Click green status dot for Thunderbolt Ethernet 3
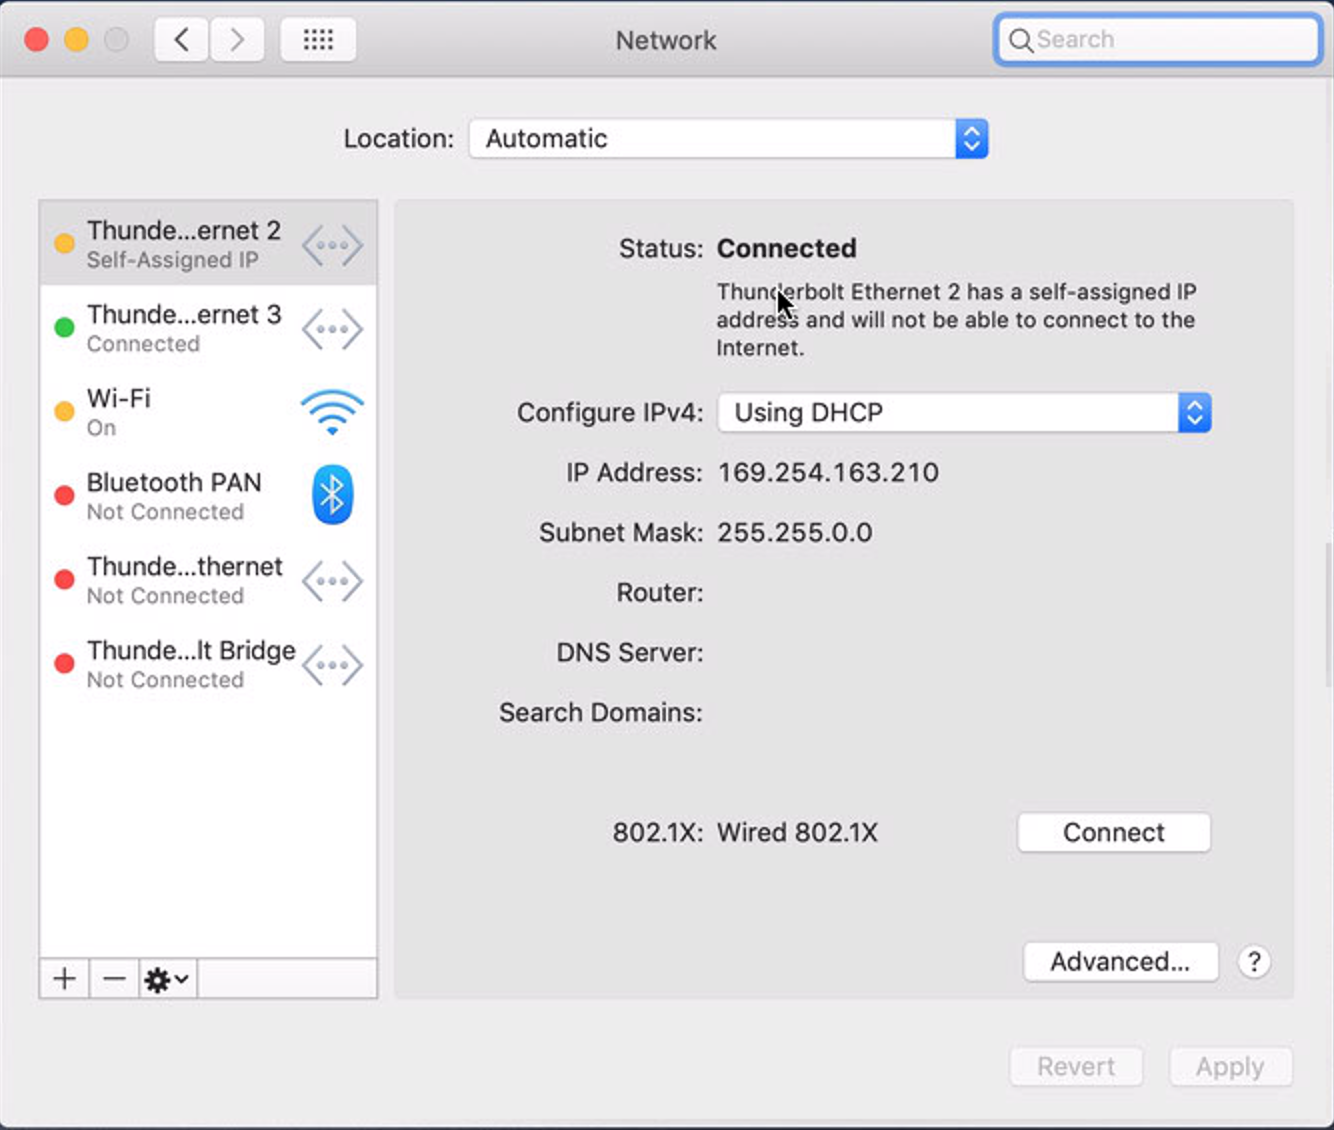1334x1130 pixels. click(64, 327)
